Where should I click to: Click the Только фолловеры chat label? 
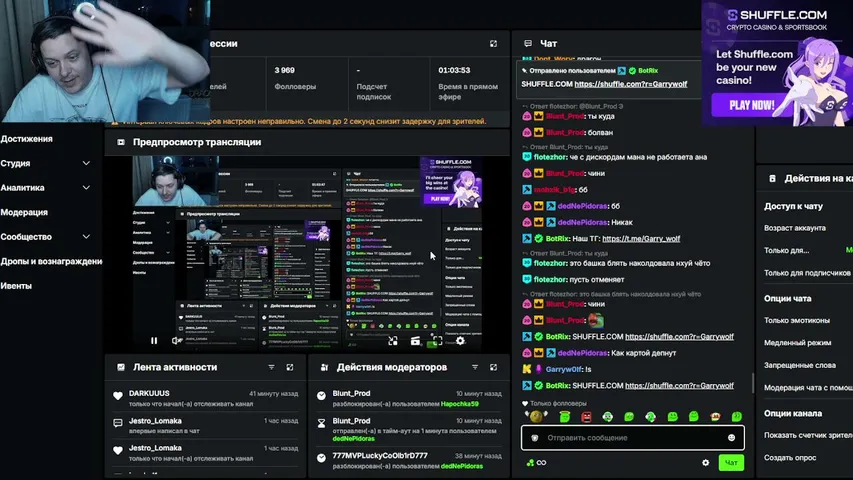(558, 403)
